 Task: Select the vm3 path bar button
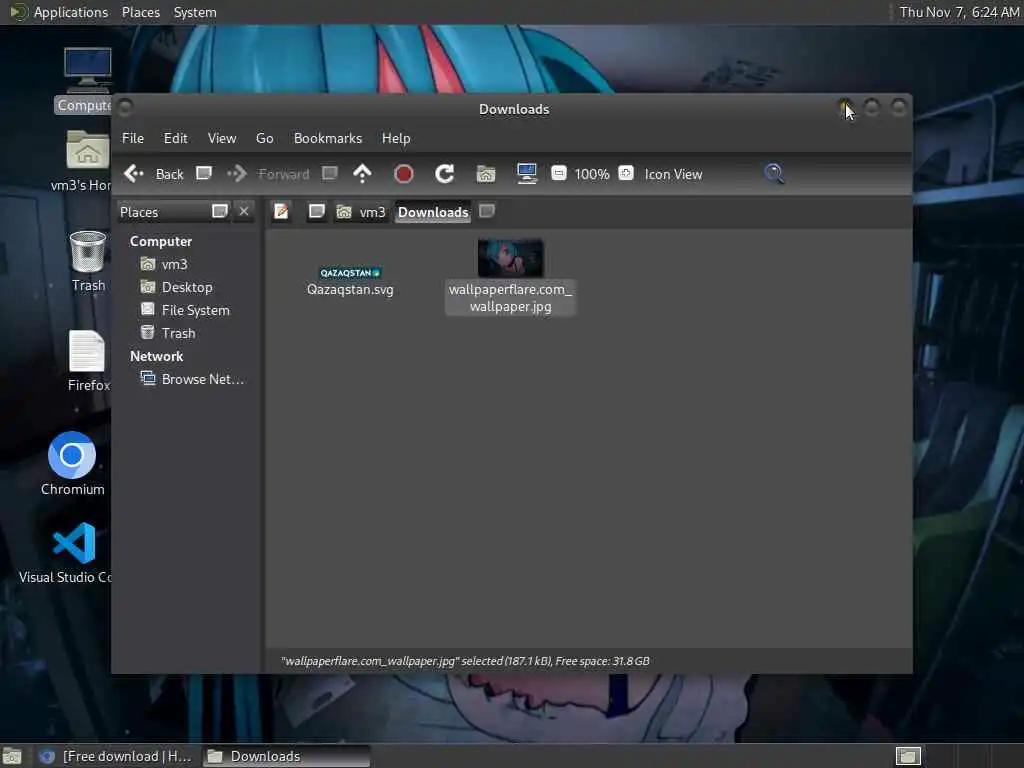click(x=361, y=212)
